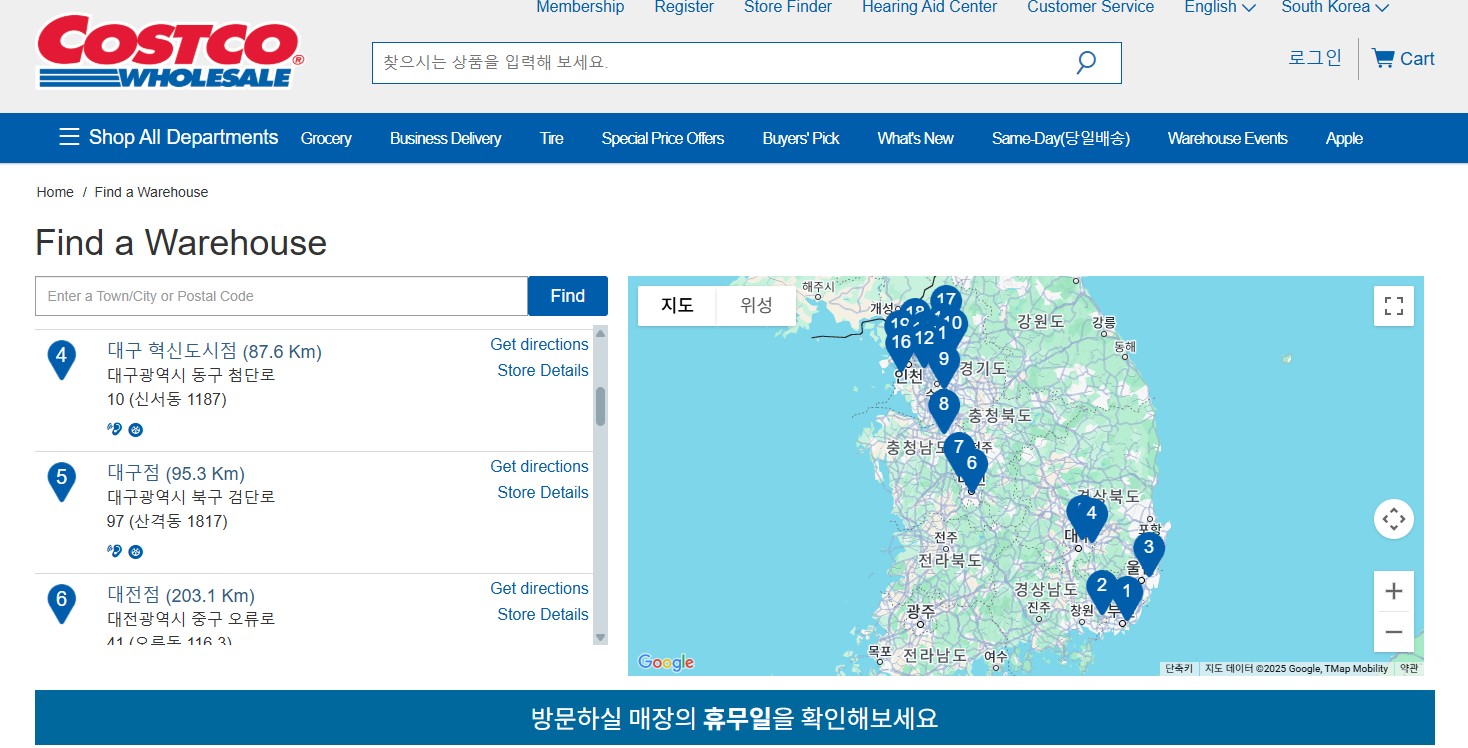Open the Store Finder link
Viewport: 1468px width, 748px height.
tap(788, 7)
